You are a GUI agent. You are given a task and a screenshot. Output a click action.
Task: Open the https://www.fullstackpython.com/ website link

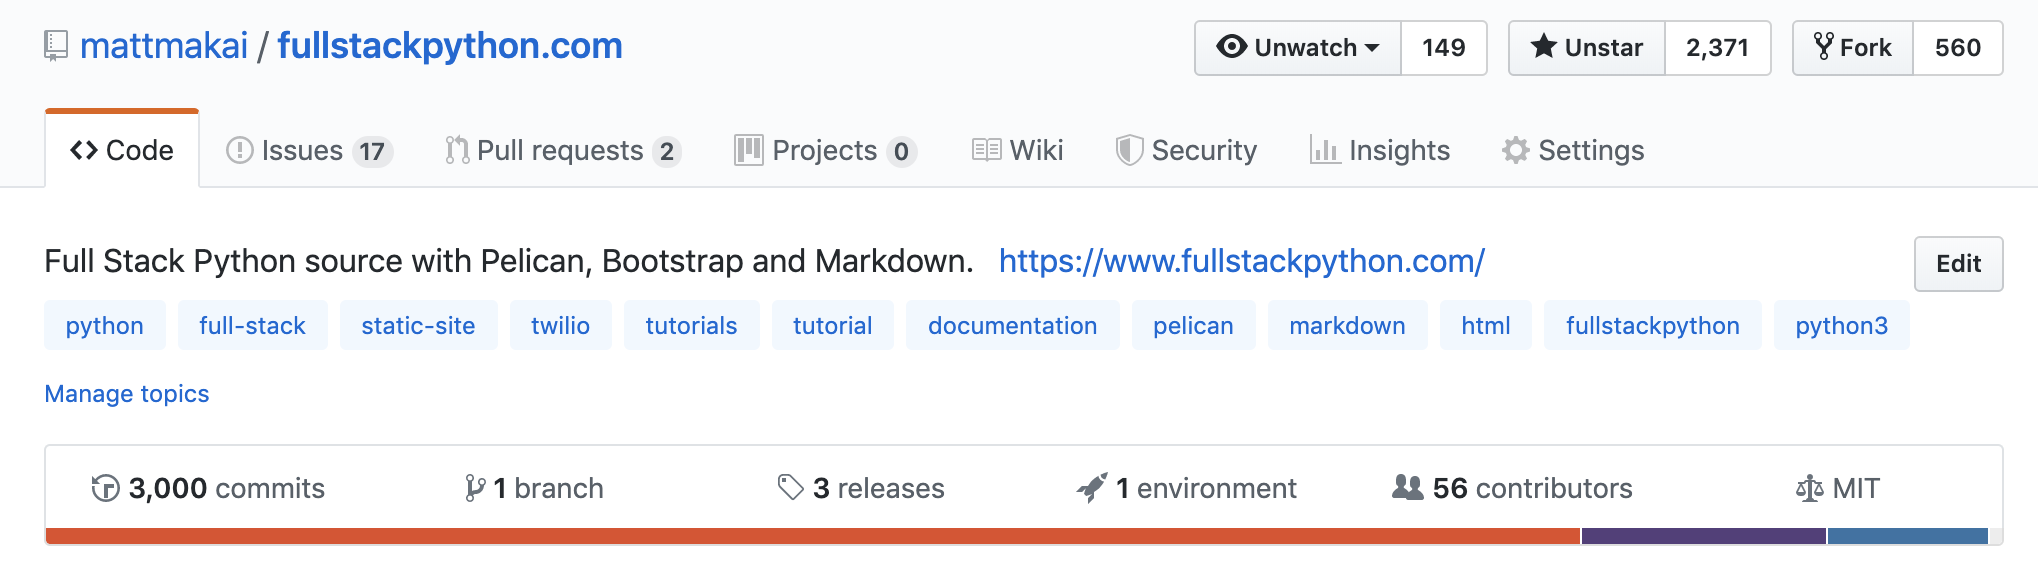tap(1242, 261)
